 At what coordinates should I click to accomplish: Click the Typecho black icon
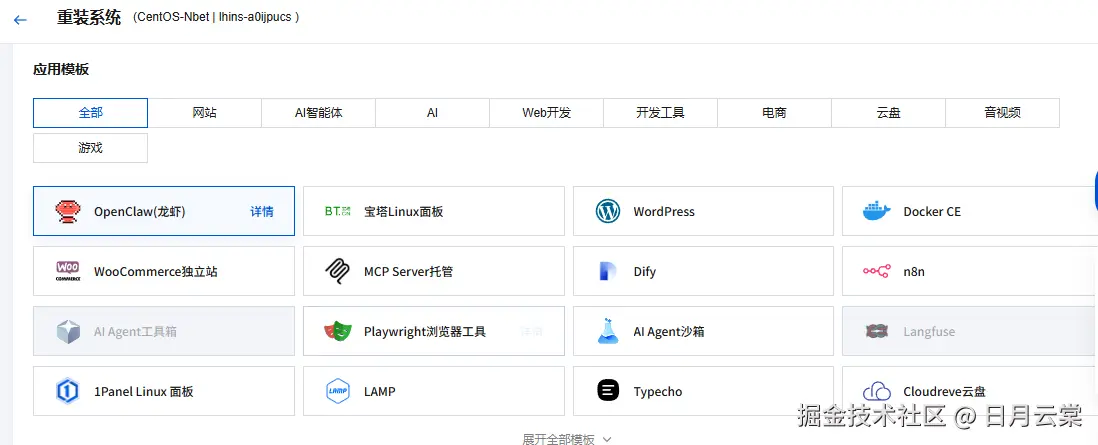point(608,391)
